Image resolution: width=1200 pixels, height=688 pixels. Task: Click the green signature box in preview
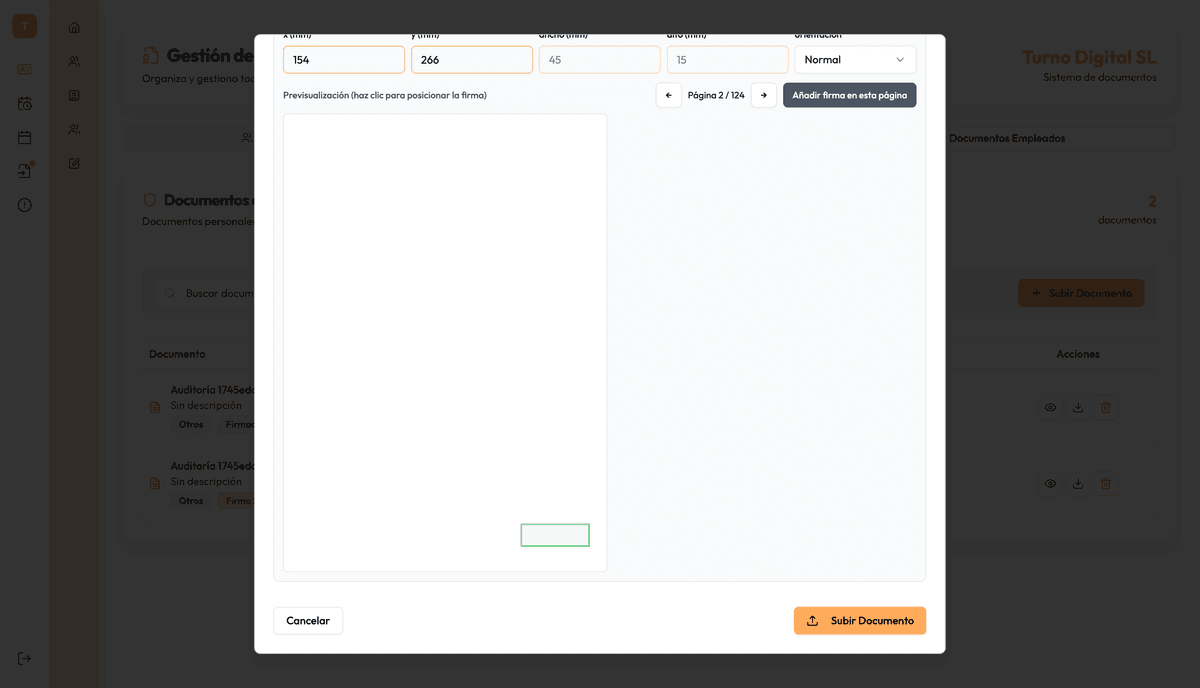click(x=555, y=535)
